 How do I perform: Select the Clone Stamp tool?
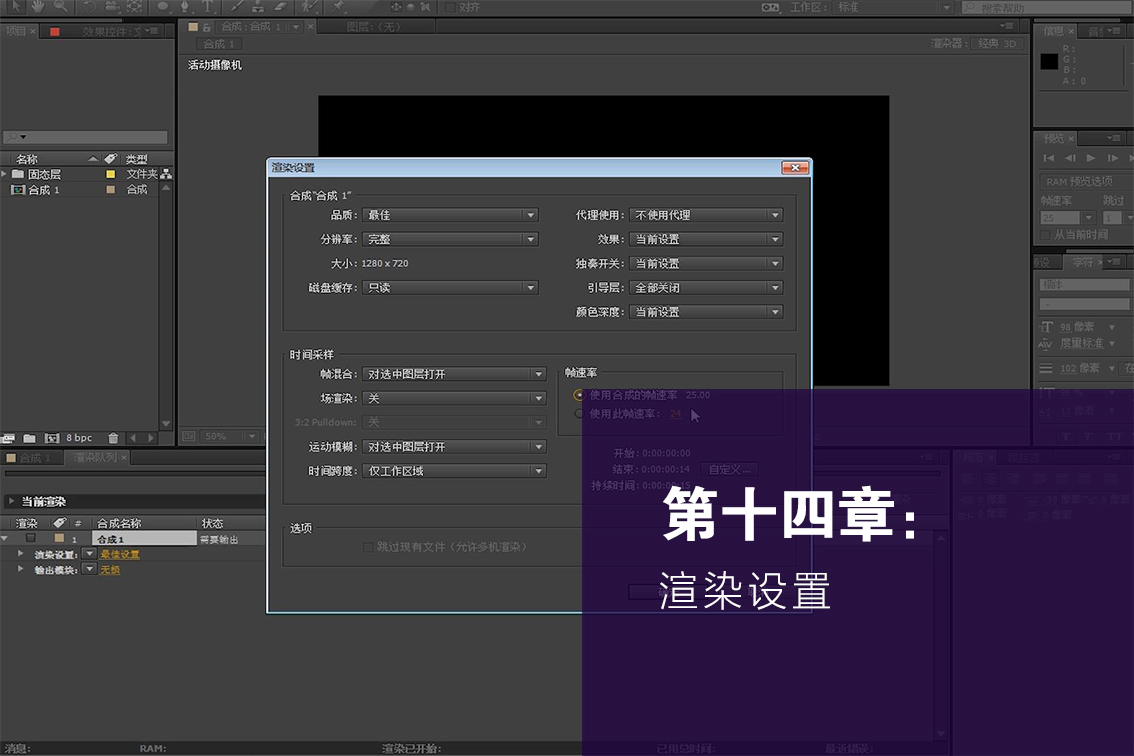click(258, 6)
